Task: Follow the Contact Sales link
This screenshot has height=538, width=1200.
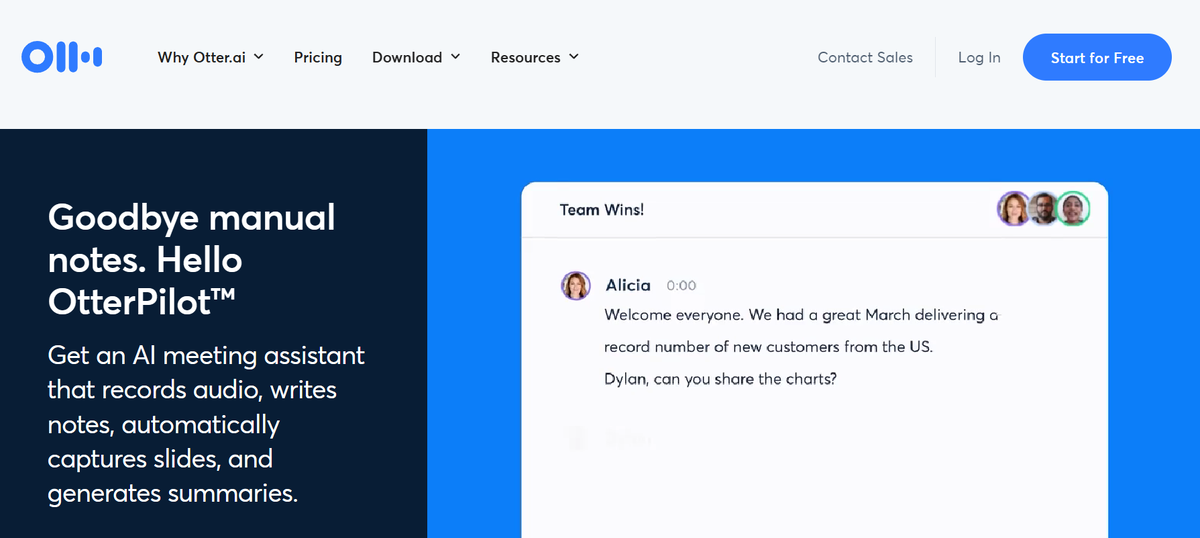Action: pyautogui.click(x=865, y=57)
